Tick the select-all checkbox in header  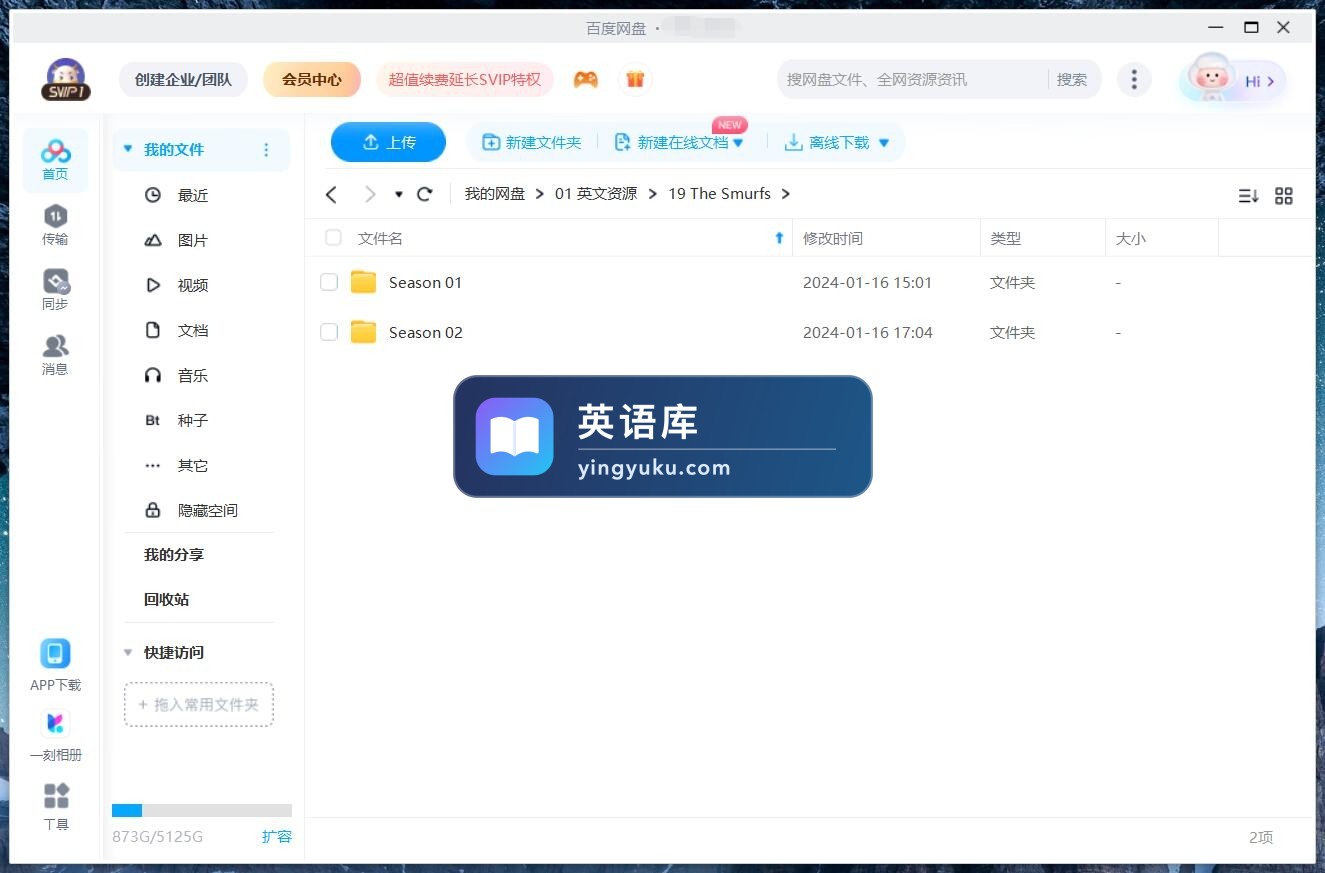click(x=333, y=238)
